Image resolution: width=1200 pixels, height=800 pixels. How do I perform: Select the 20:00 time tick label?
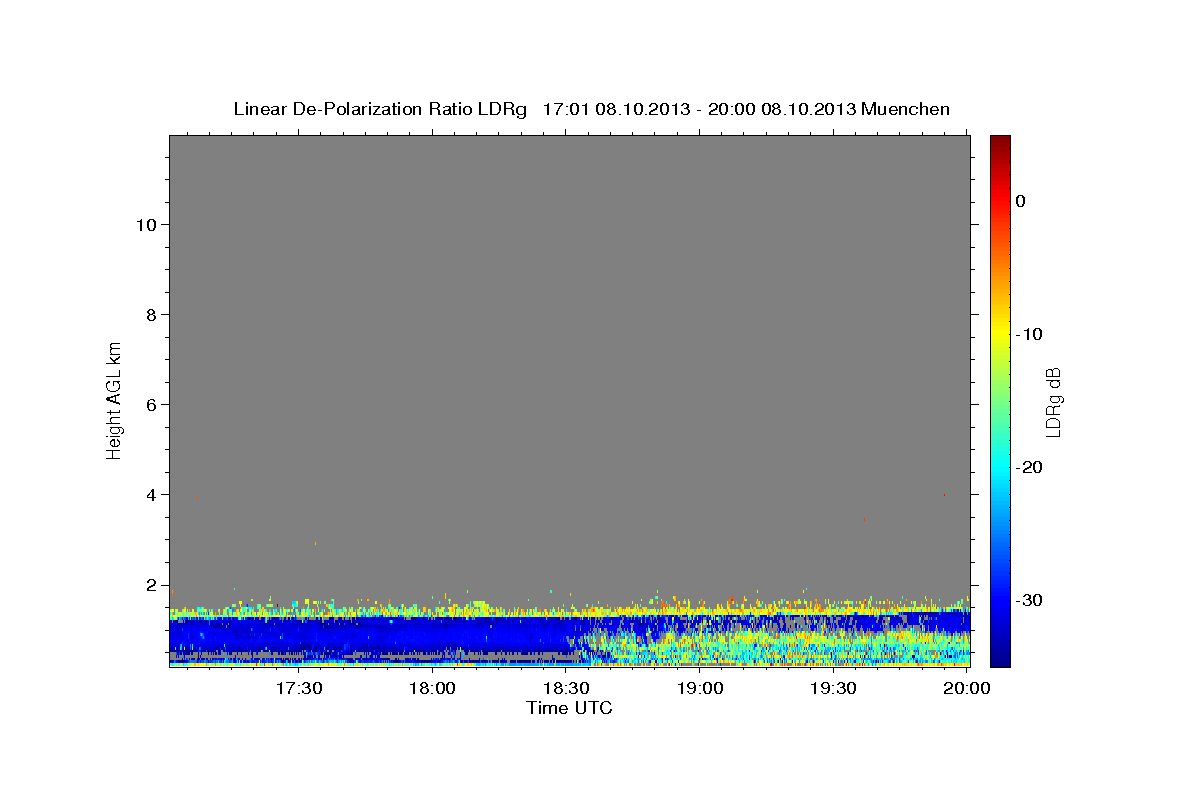pos(966,688)
